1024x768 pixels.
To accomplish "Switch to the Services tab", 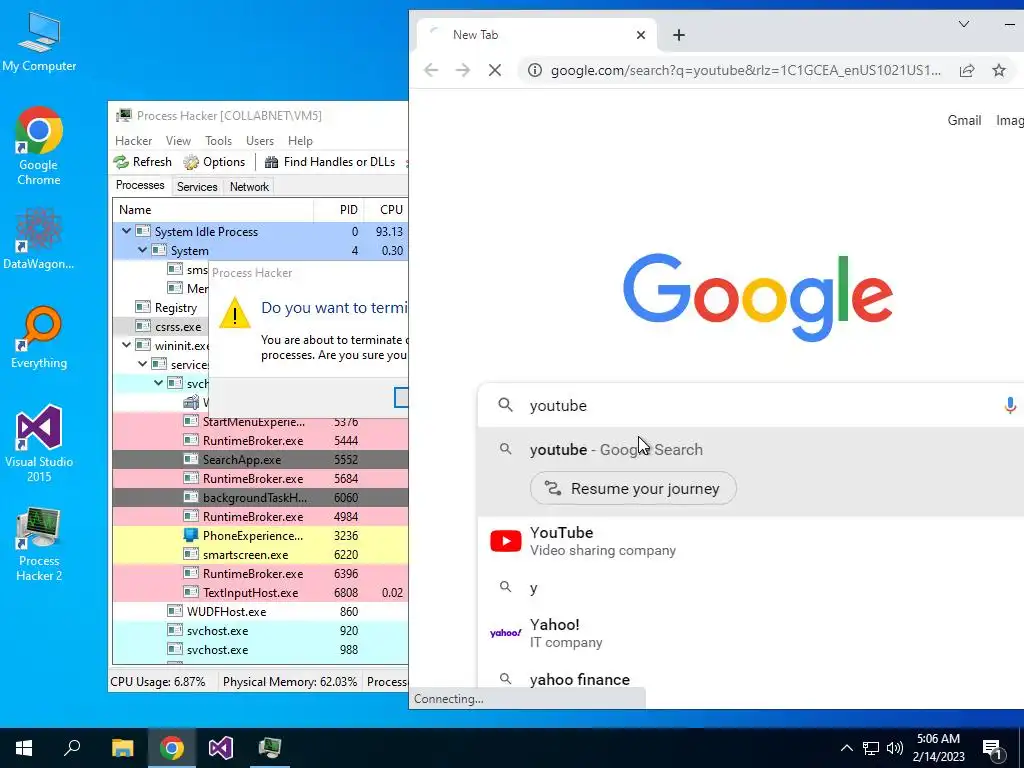I will tap(197, 187).
